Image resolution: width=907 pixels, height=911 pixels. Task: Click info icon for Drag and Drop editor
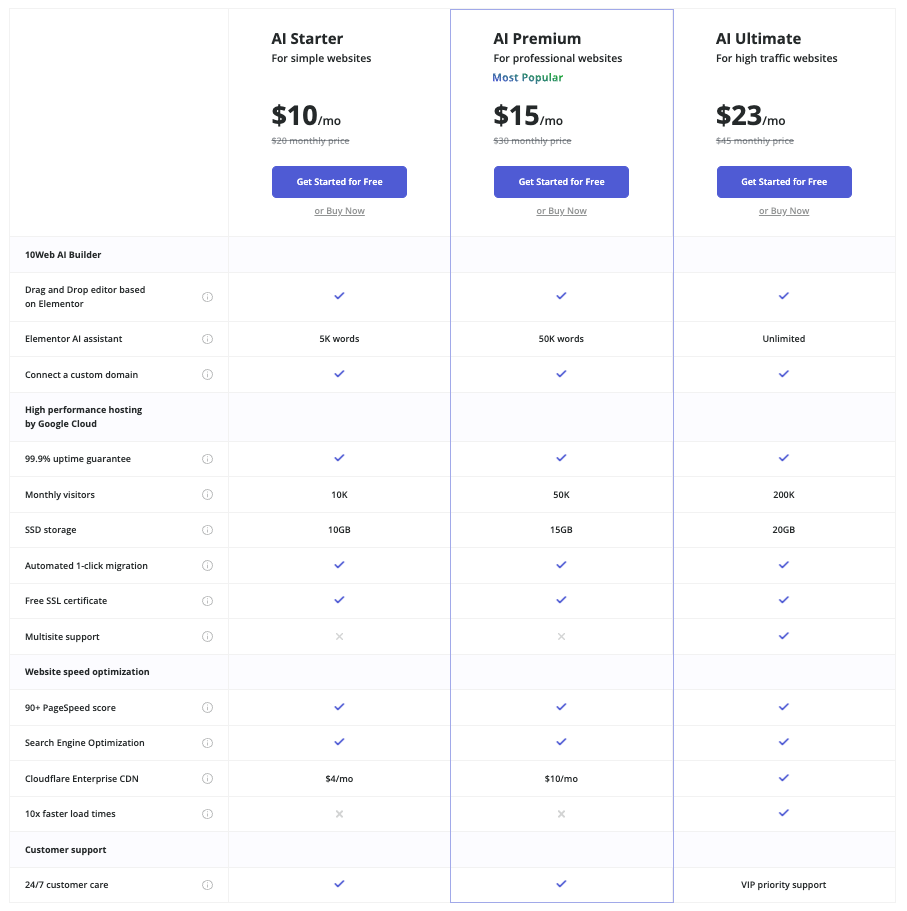pyautogui.click(x=207, y=297)
